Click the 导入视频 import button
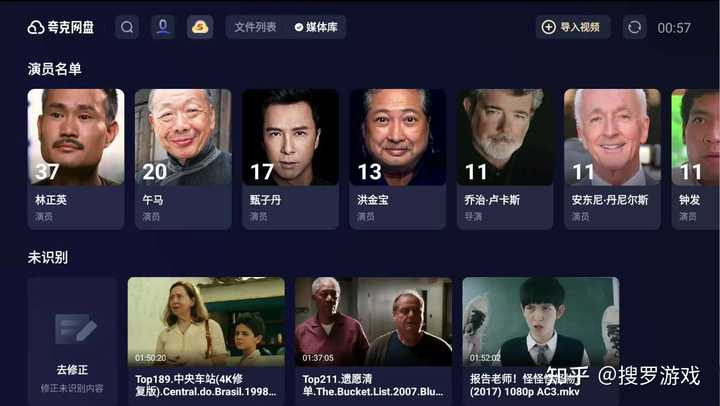 pyautogui.click(x=573, y=27)
